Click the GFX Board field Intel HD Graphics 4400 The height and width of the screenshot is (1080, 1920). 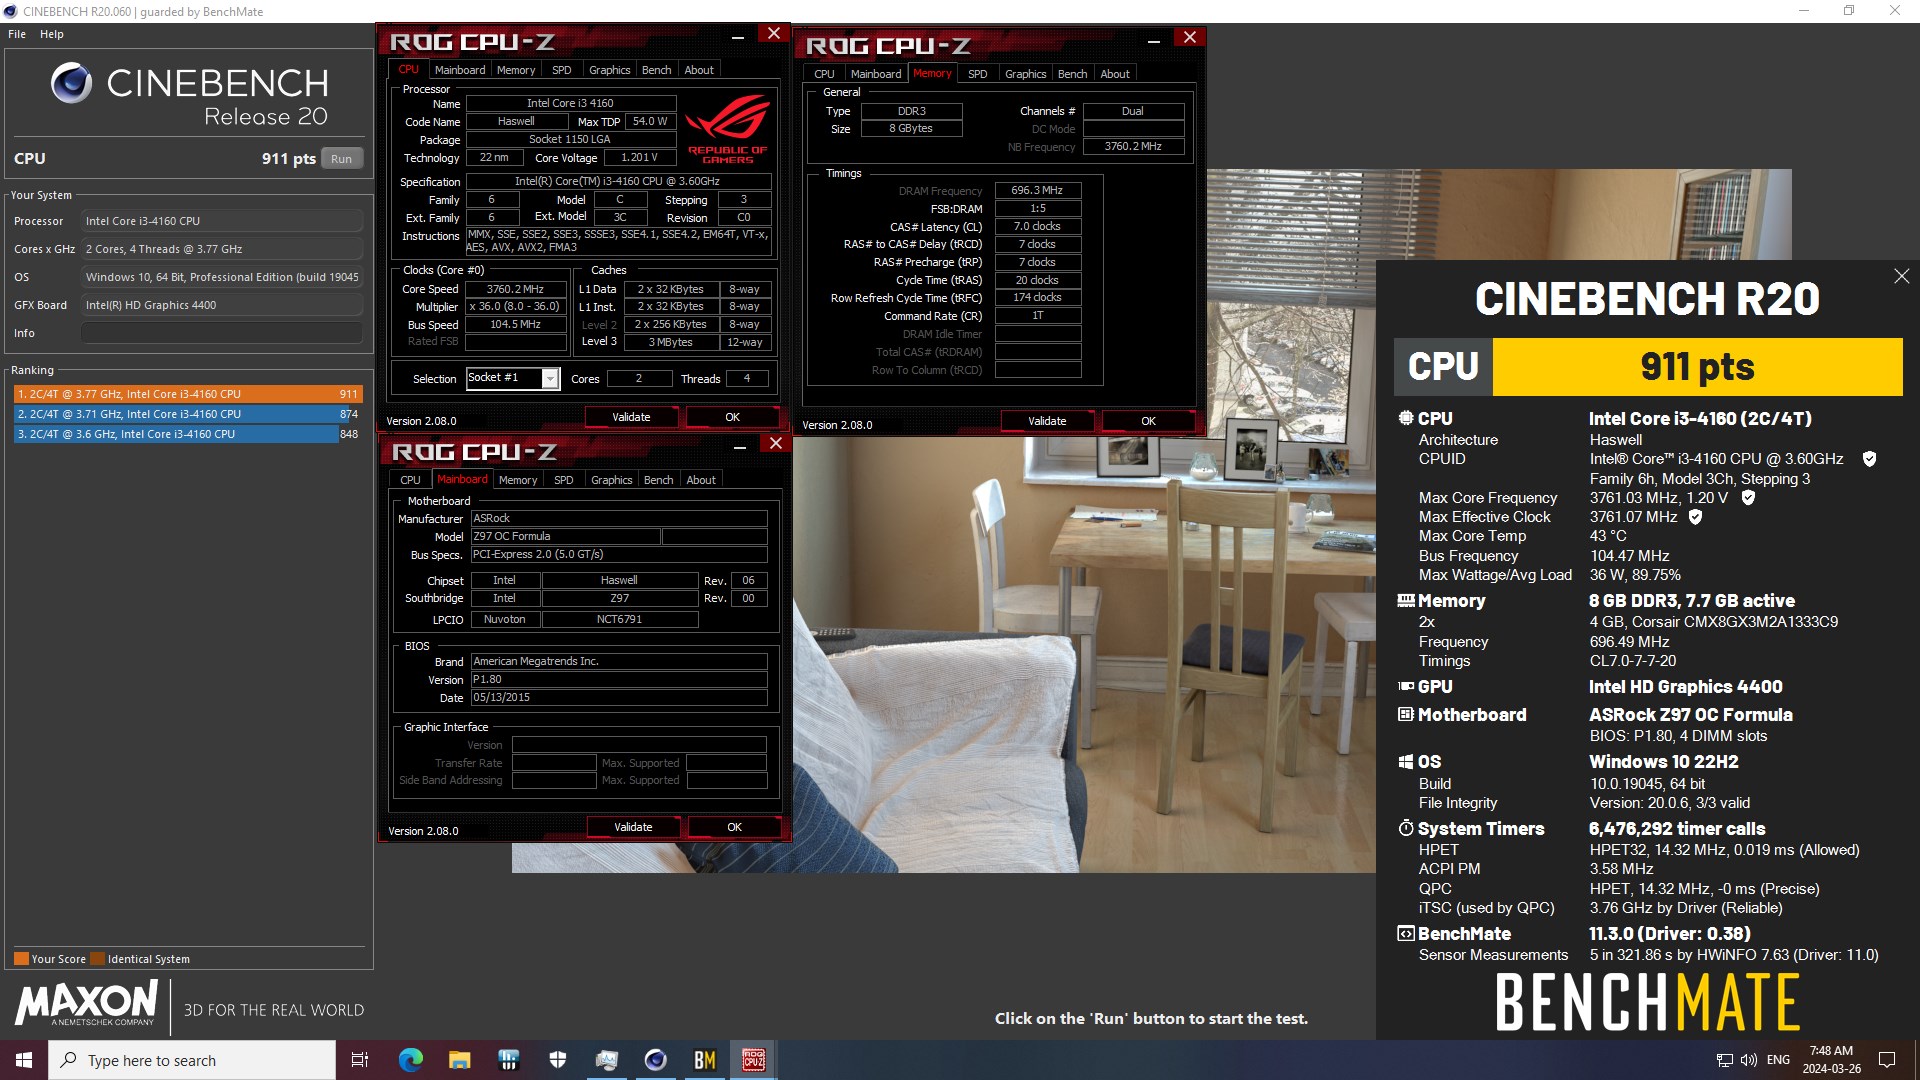pyautogui.click(x=222, y=305)
